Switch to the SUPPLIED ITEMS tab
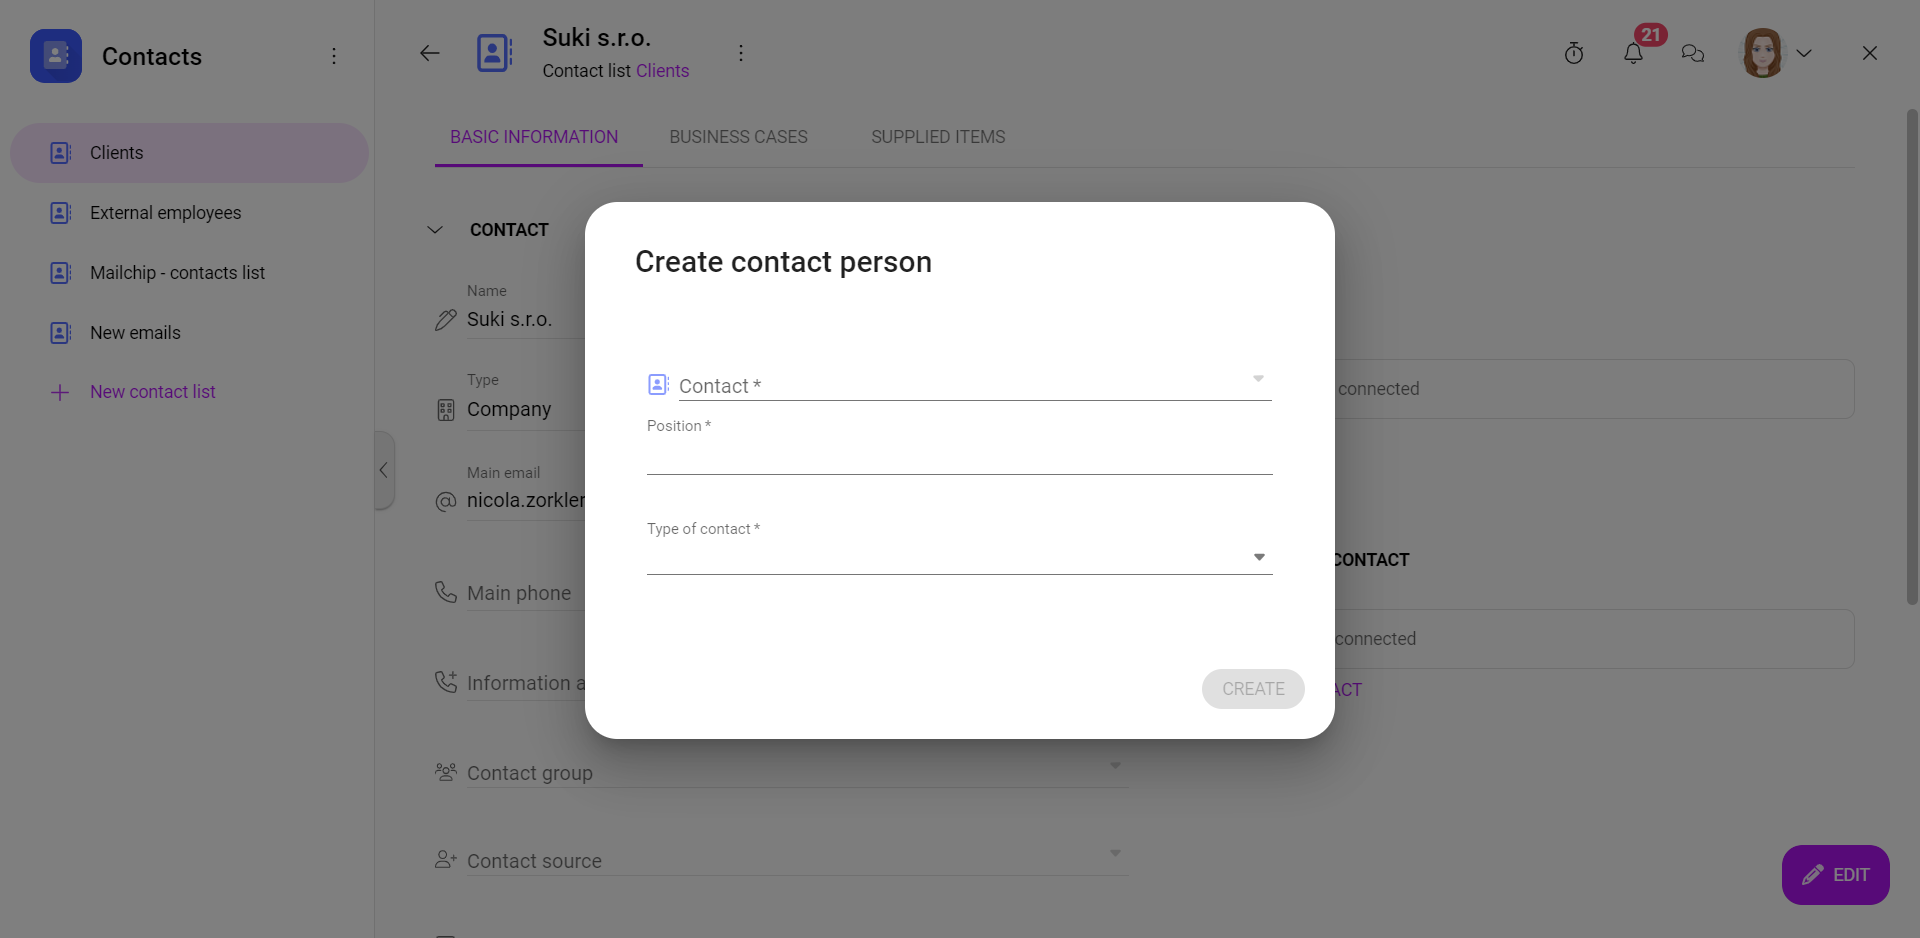This screenshot has height=938, width=1920. click(937, 137)
